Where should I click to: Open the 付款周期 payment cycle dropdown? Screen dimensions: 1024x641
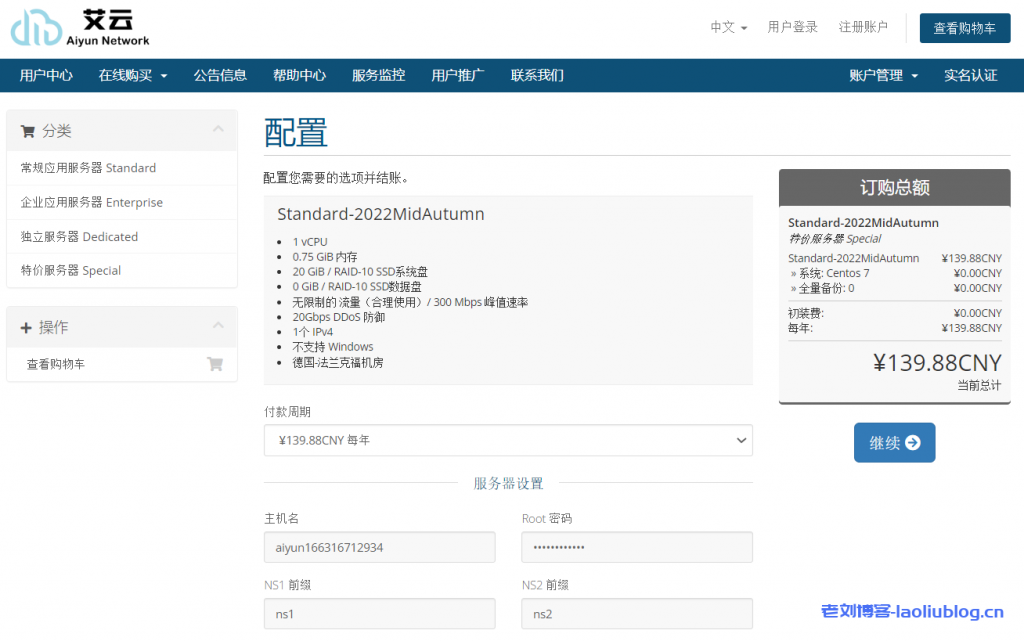(508, 440)
